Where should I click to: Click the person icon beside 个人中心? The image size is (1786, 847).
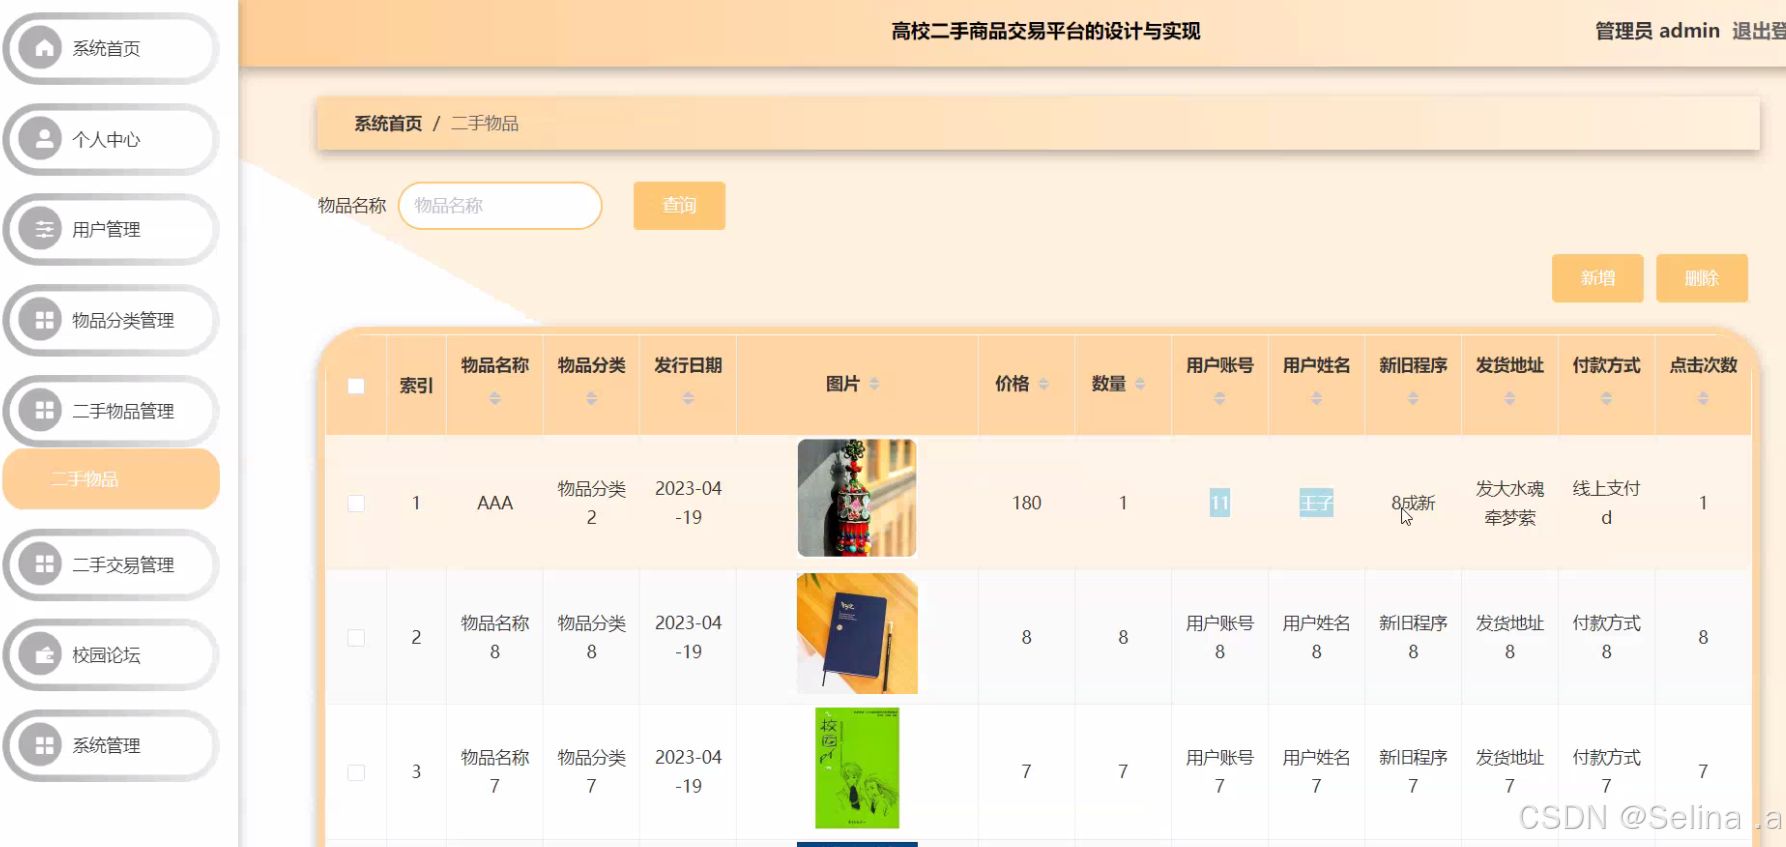coord(42,139)
